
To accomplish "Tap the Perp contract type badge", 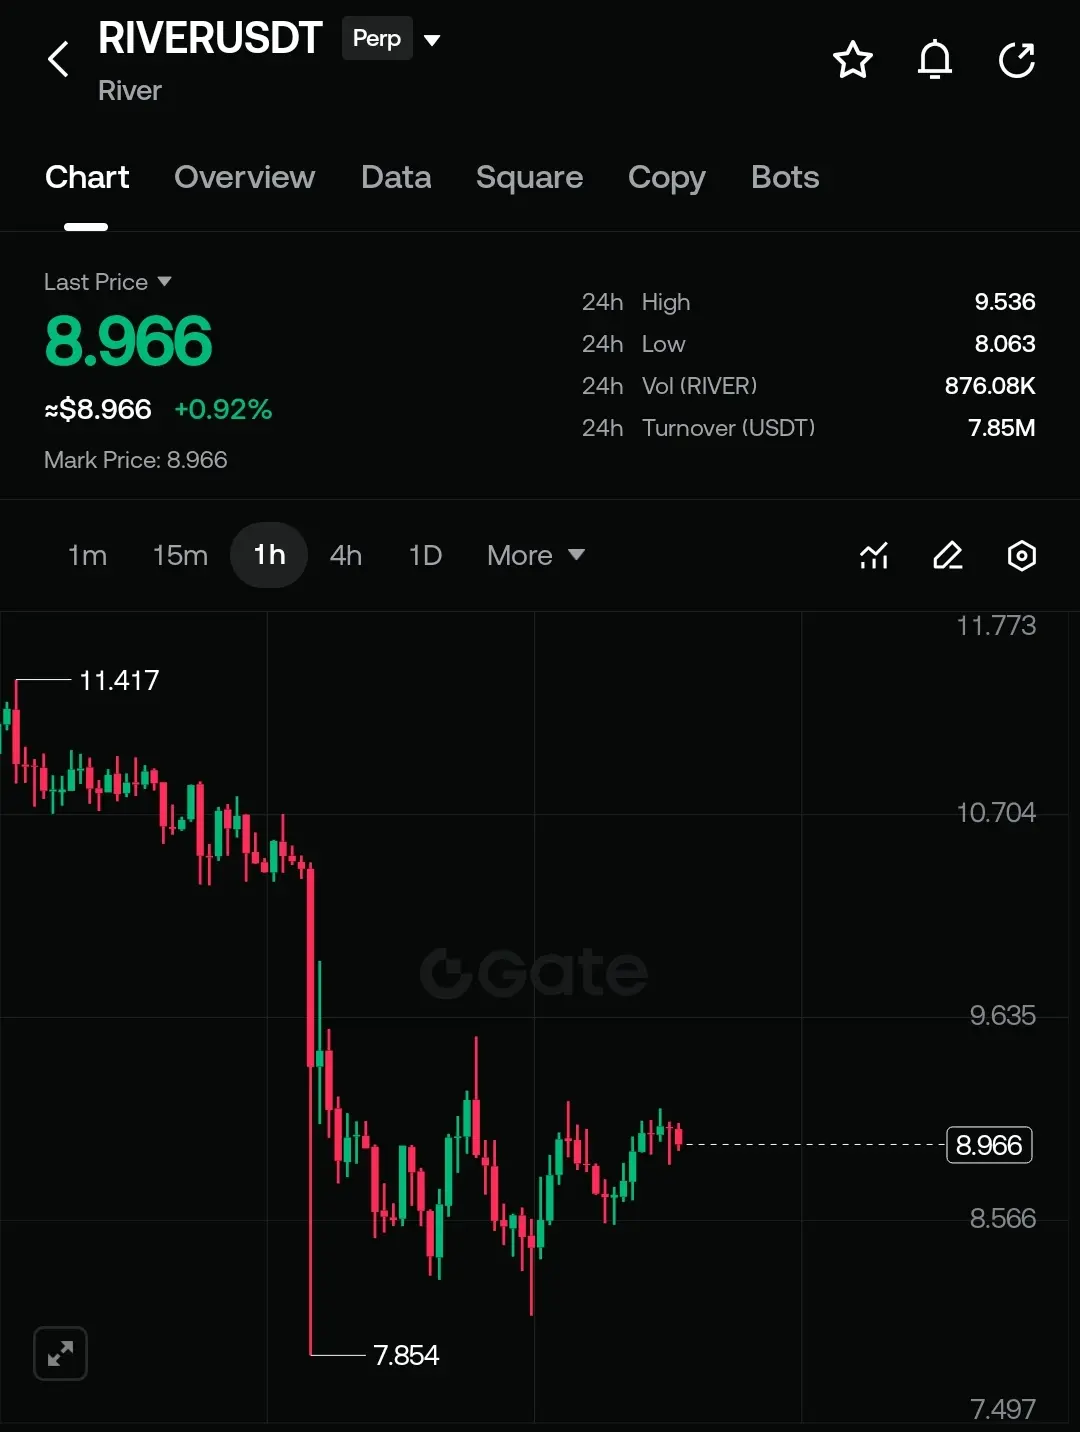I will click(377, 38).
